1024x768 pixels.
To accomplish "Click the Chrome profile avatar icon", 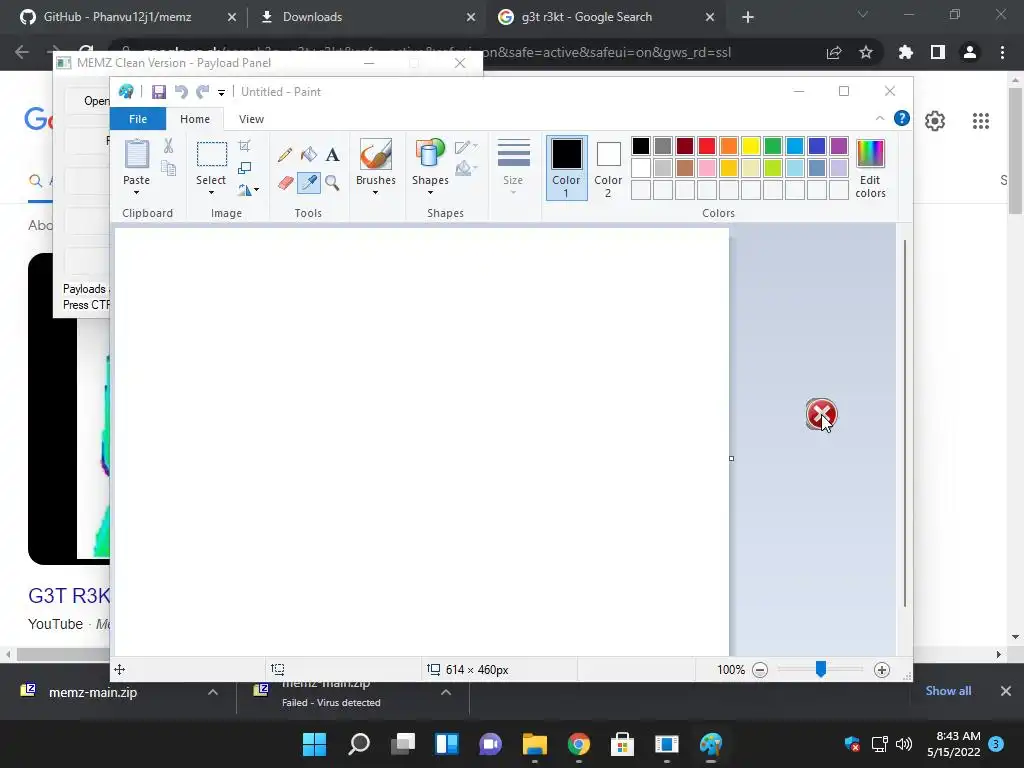I will 969,52.
